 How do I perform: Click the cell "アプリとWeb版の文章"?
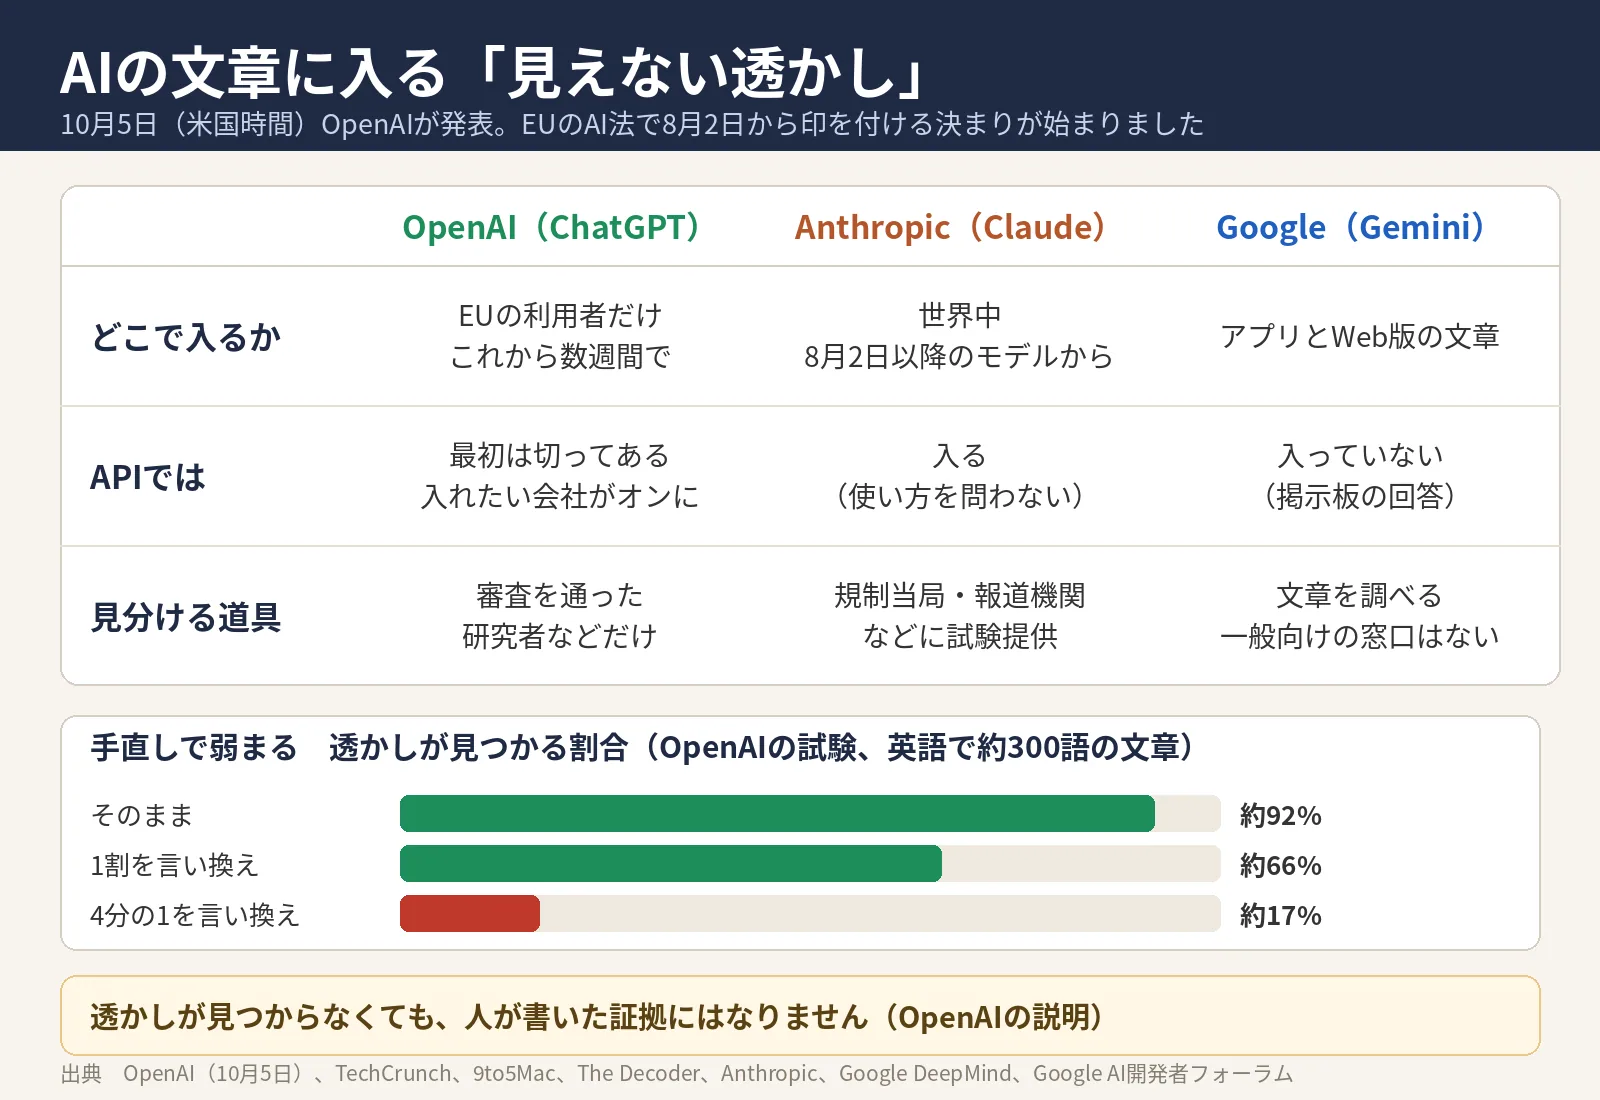coord(1360,336)
